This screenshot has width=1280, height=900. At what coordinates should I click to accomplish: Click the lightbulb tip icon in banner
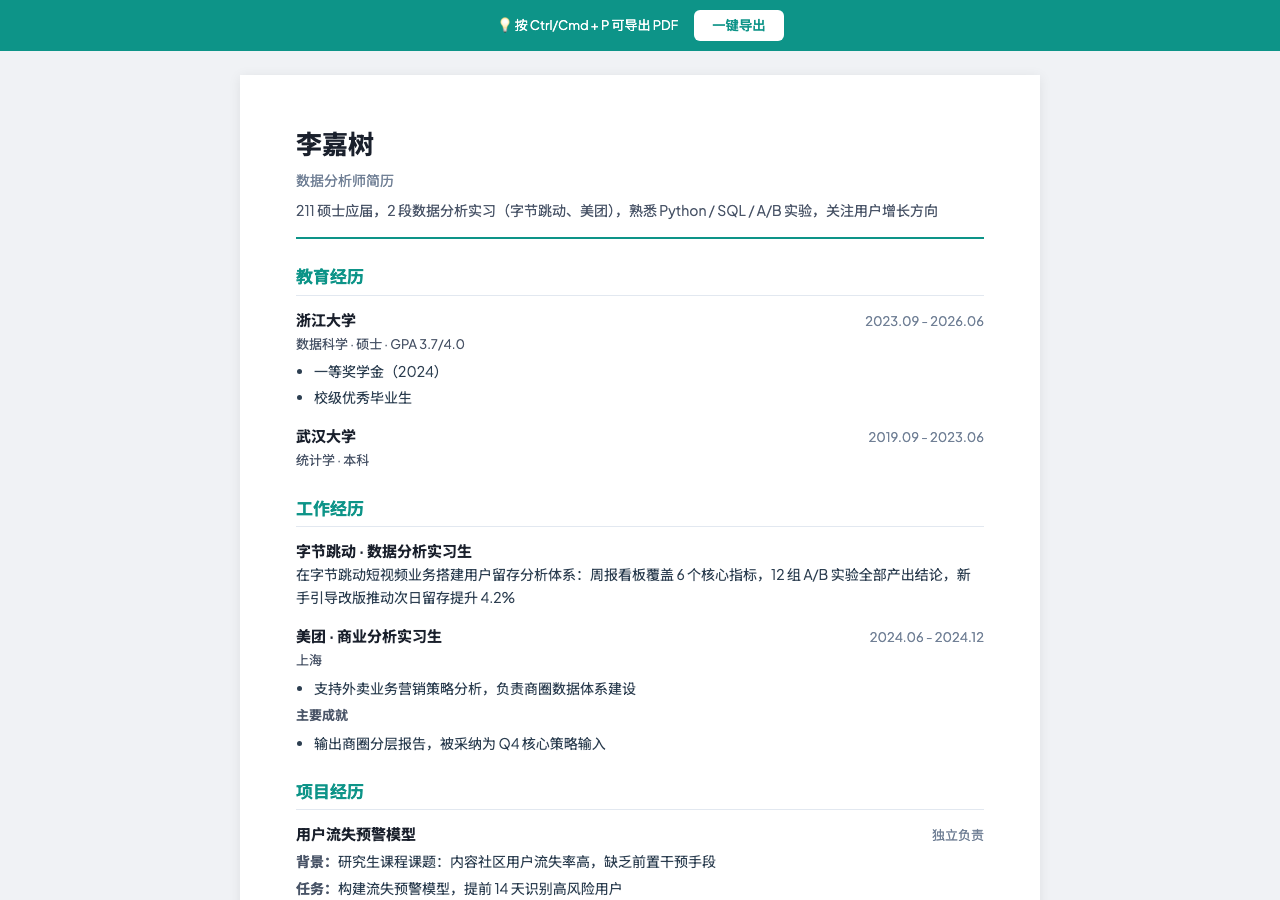(x=504, y=25)
